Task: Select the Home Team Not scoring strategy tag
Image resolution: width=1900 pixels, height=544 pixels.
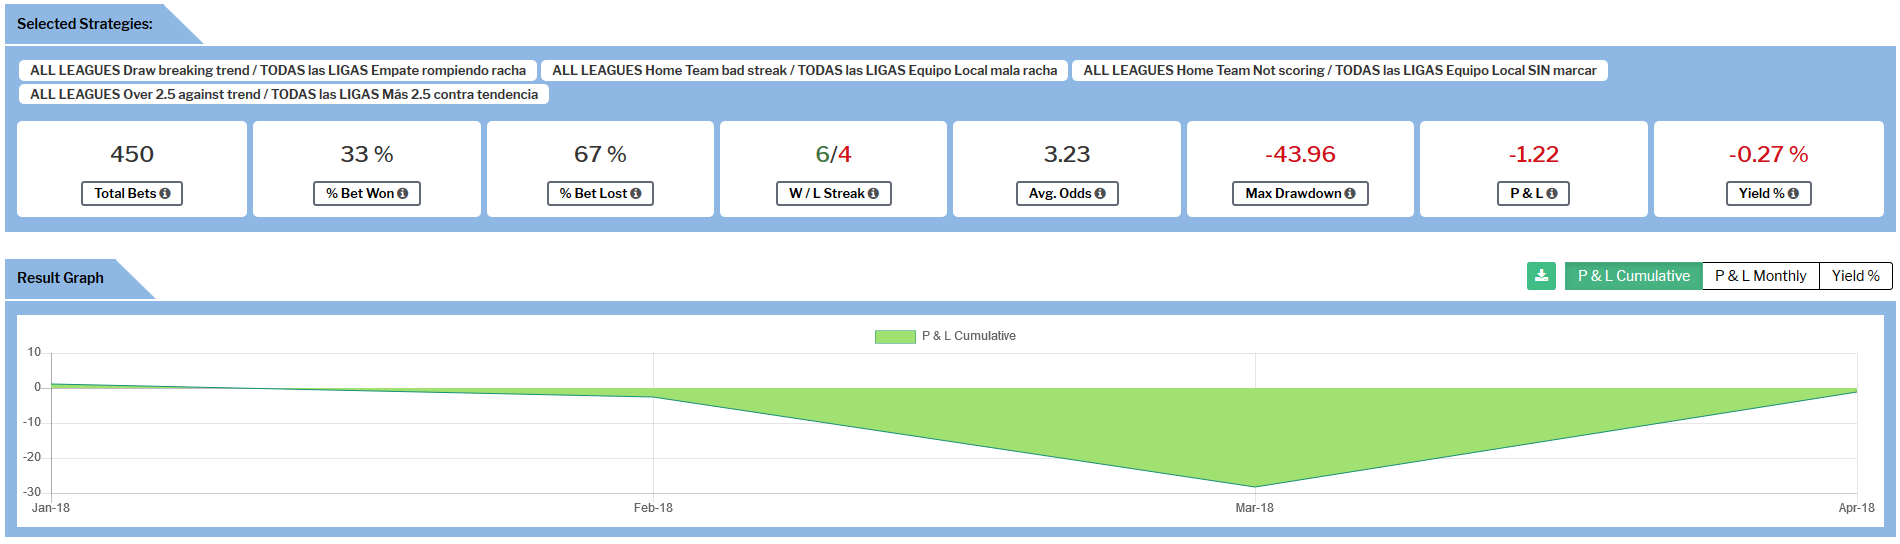Action: (1339, 71)
